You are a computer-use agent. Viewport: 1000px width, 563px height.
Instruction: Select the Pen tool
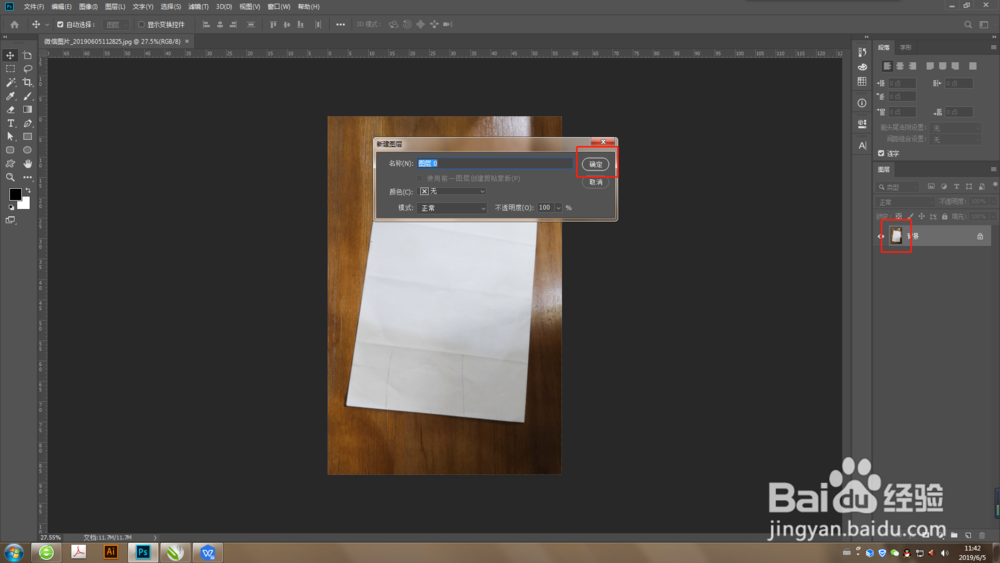click(27, 123)
